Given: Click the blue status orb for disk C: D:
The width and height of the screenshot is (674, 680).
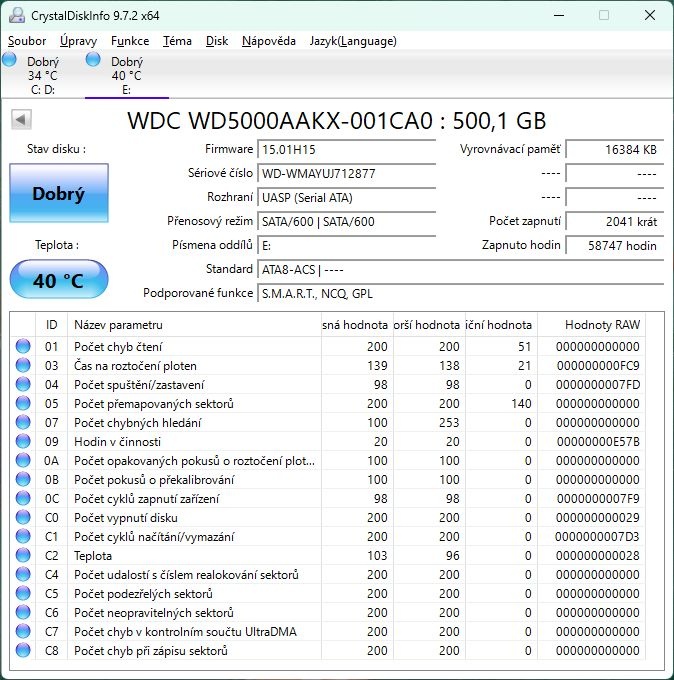Looking at the screenshot, I should (x=9, y=59).
